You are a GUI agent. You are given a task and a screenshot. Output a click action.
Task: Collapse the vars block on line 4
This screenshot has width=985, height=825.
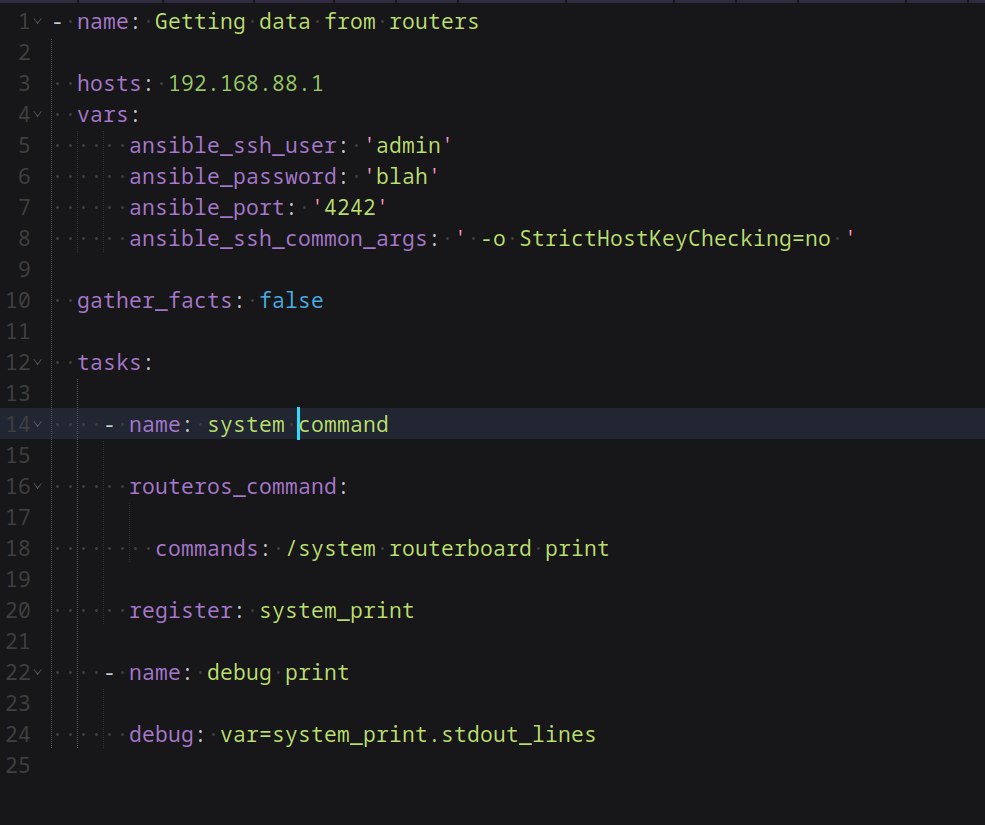pos(38,115)
